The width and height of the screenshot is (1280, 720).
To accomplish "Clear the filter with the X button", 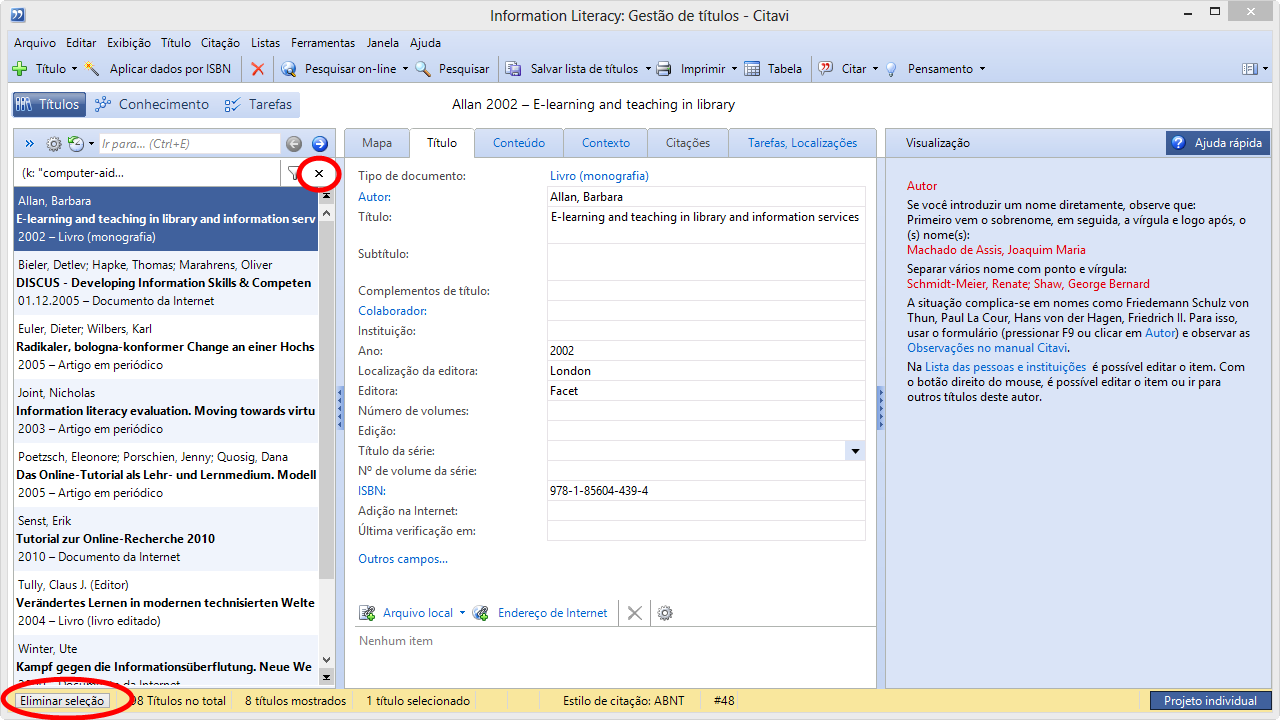I will click(319, 173).
